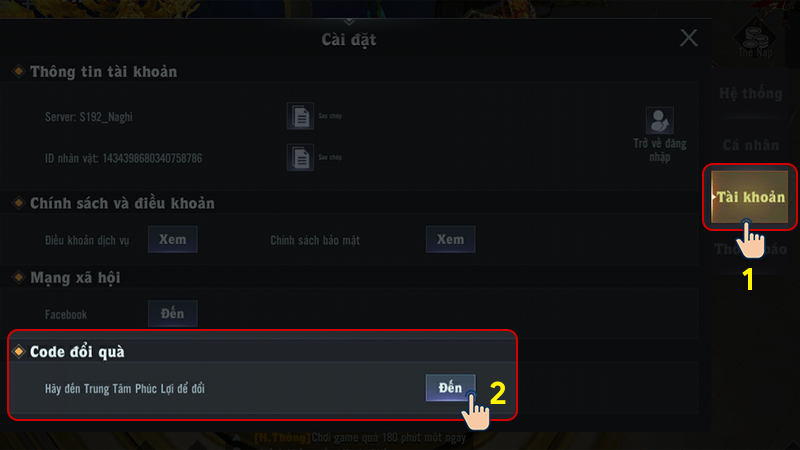
Task: Close the Cài đặt settings panel
Action: click(x=689, y=38)
